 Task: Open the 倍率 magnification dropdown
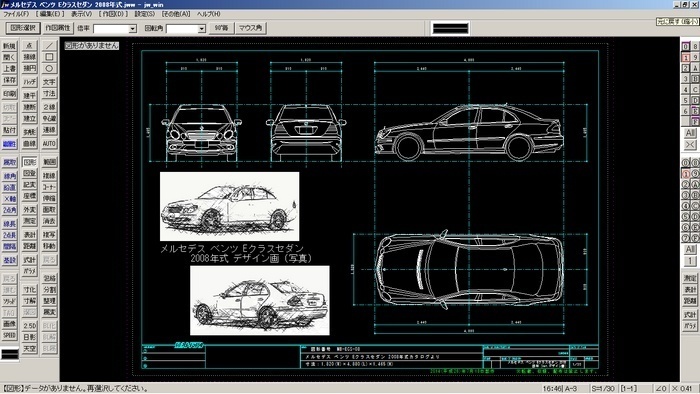(x=133, y=29)
